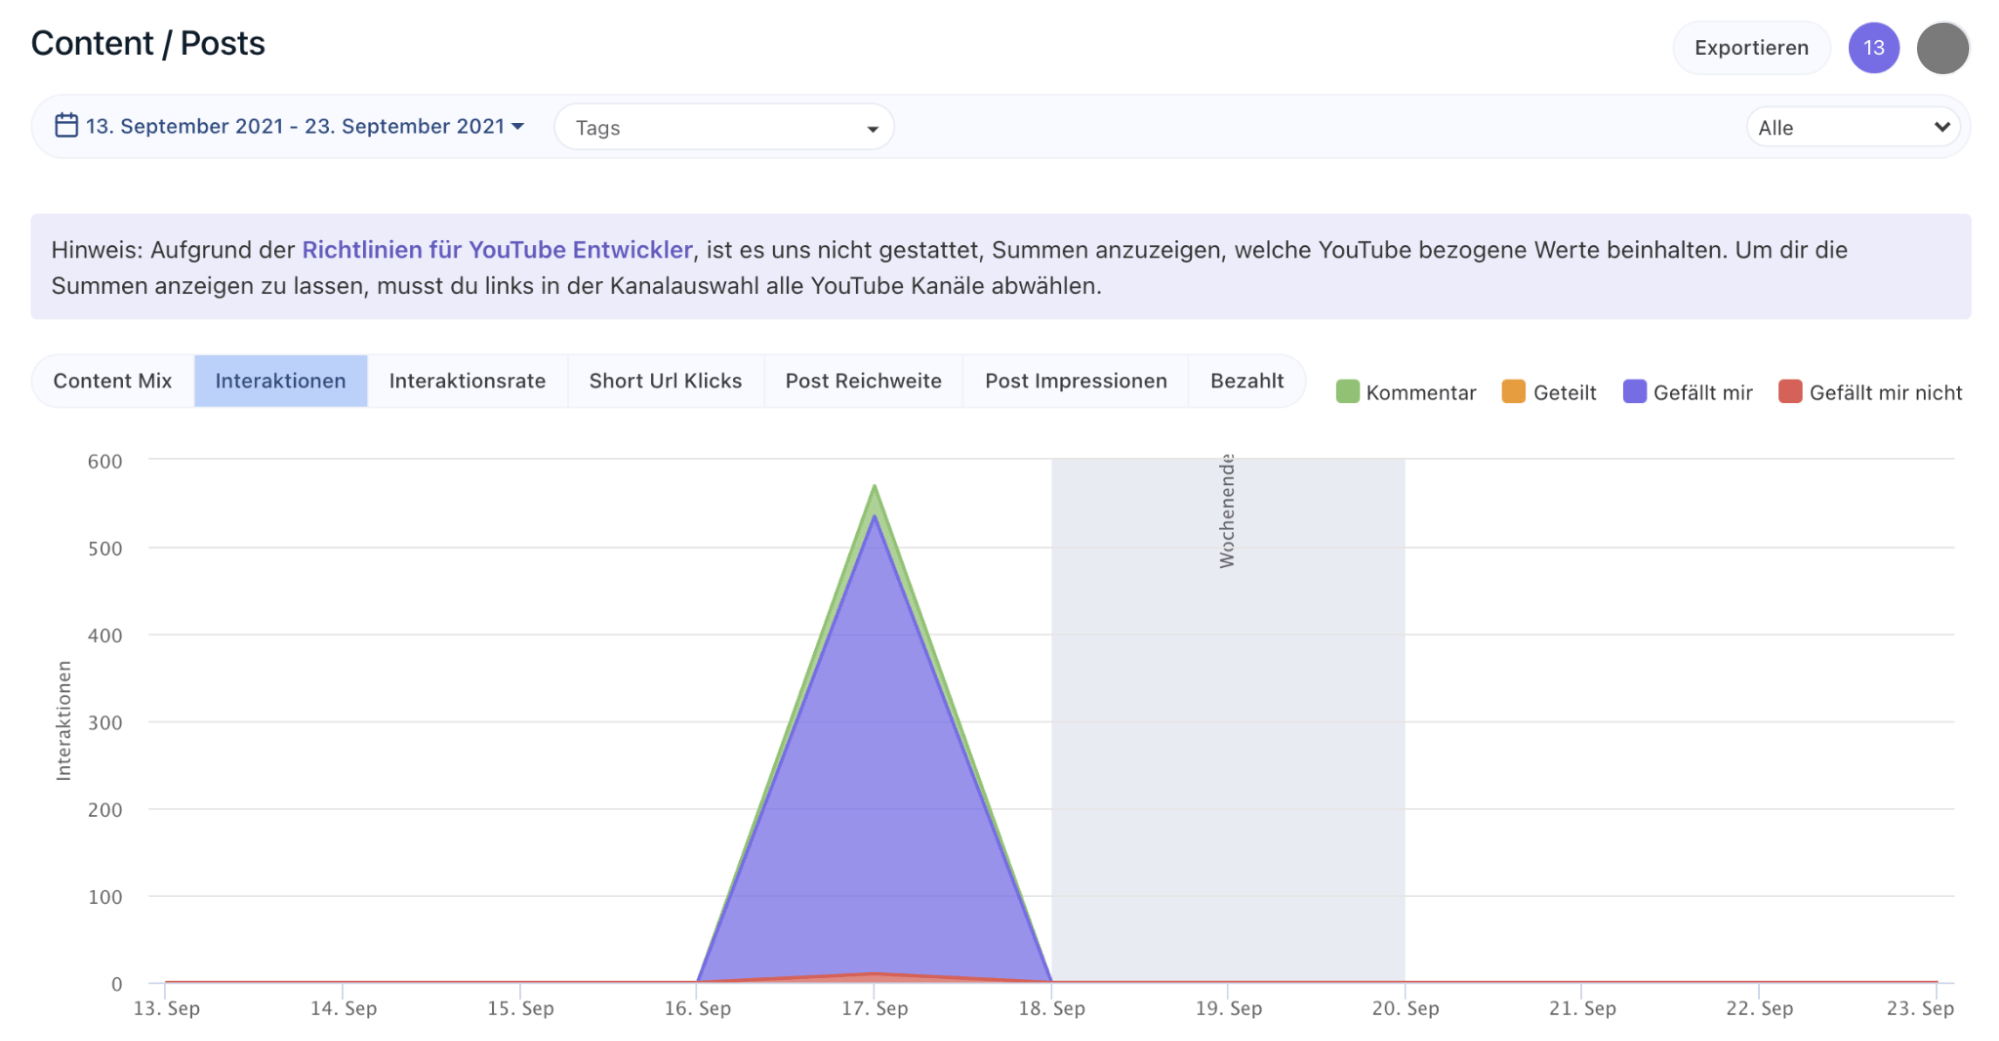Click the vertical Interaktionen axis title
This screenshot has height=1041, width=1999.
64,721
